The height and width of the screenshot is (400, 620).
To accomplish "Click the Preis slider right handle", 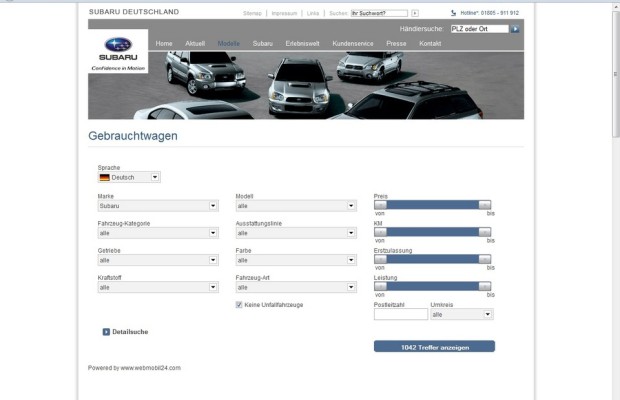I will point(485,205).
